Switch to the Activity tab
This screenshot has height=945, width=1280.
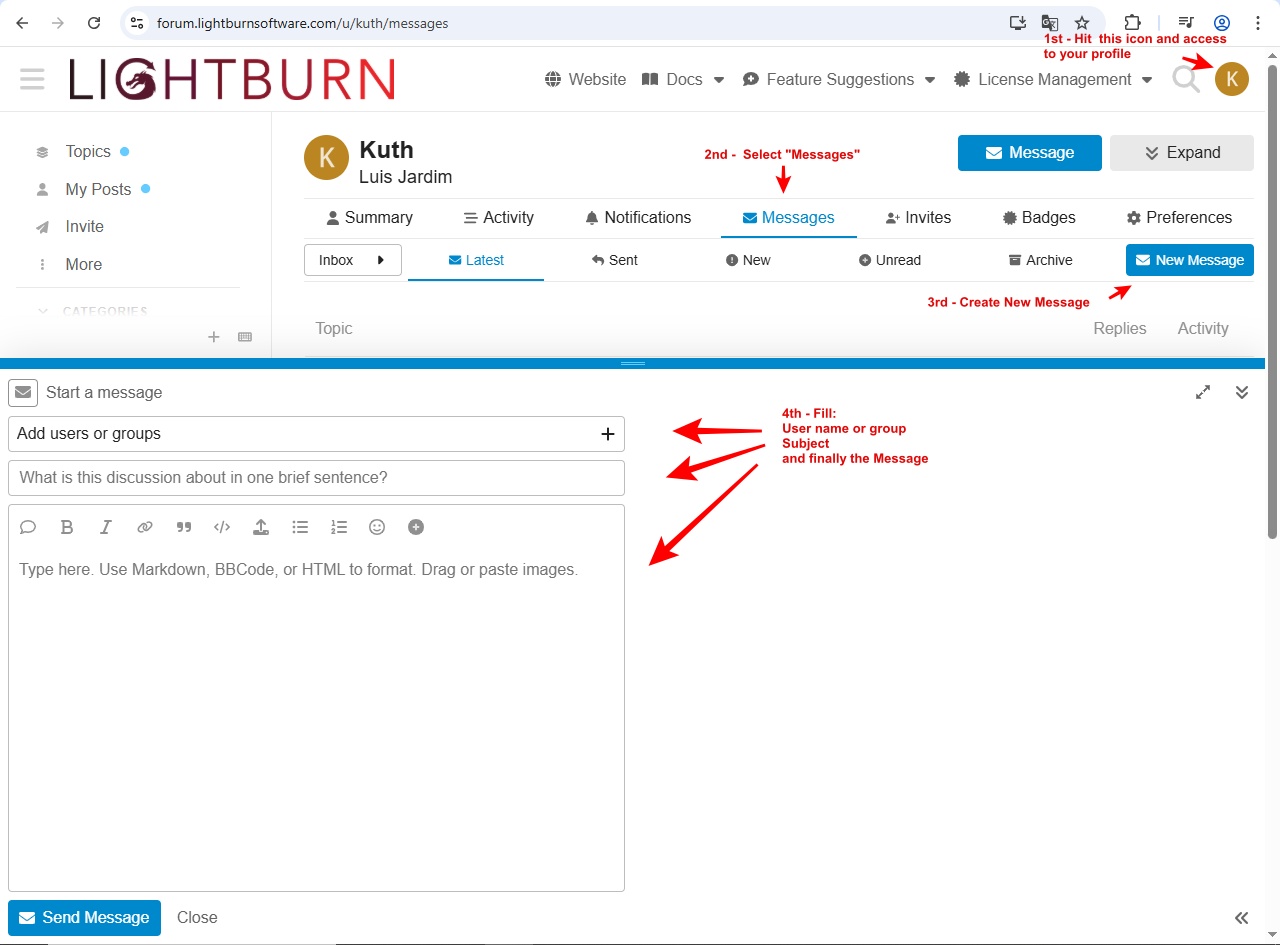tap(498, 217)
